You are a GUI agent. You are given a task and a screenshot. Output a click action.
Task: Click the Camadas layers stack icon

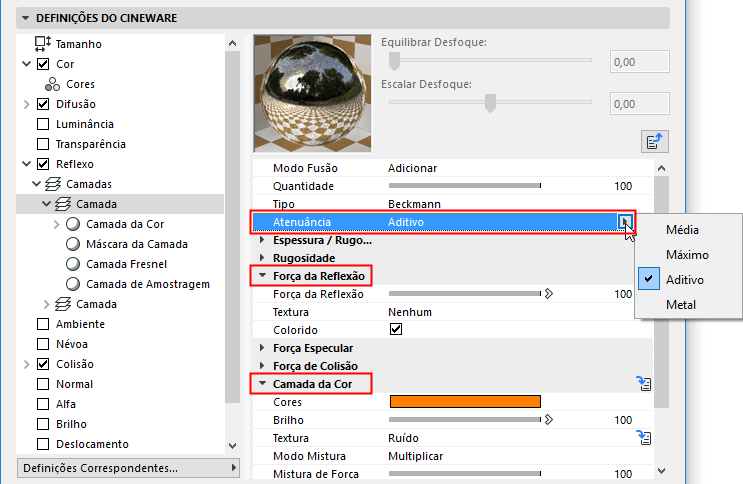(52, 184)
